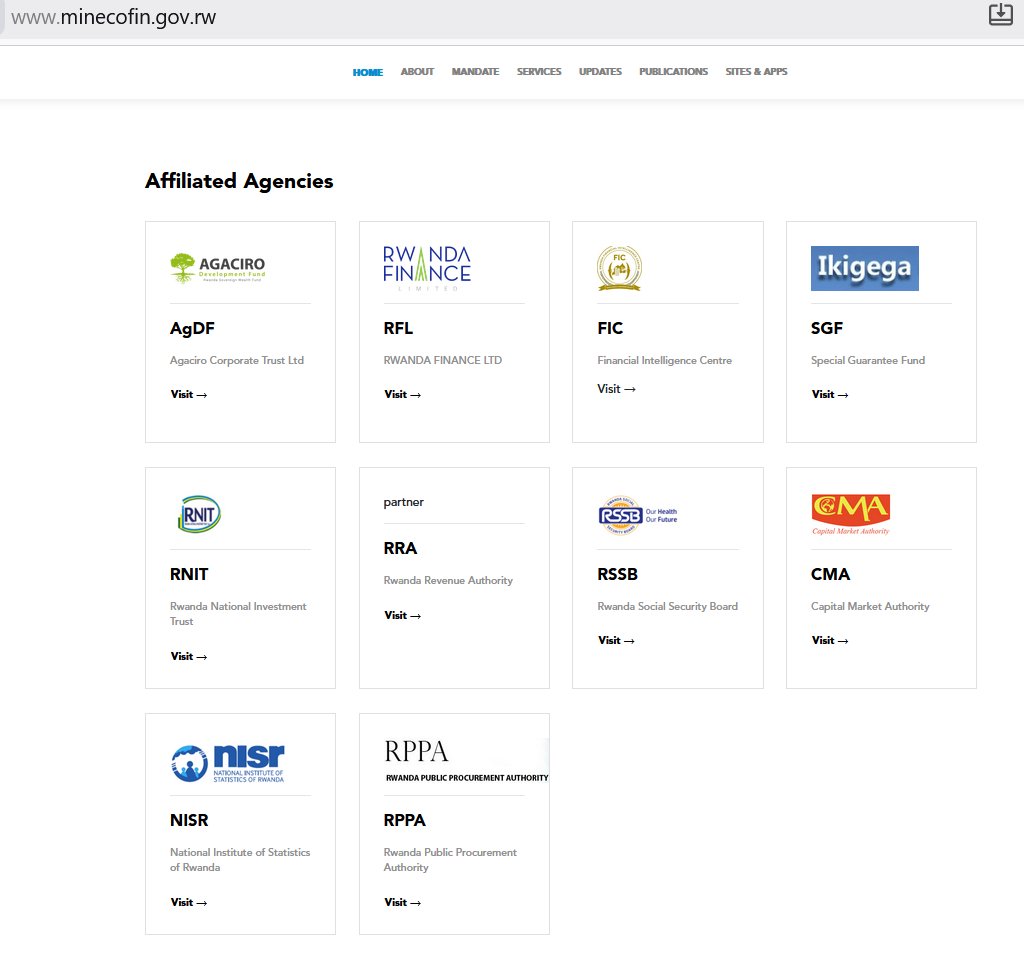This screenshot has height=967, width=1024.
Task: Click the SGF card heading
Action: tap(827, 328)
